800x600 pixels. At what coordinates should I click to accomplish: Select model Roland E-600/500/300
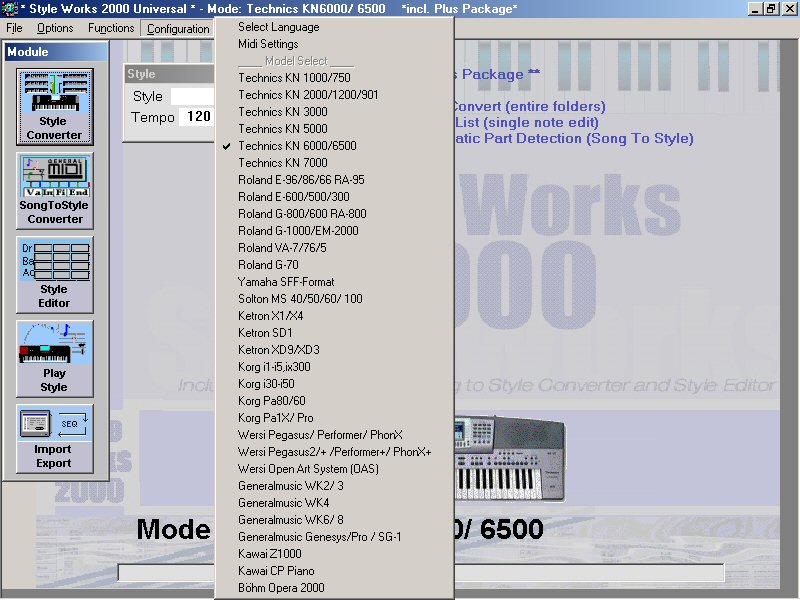pos(334,197)
